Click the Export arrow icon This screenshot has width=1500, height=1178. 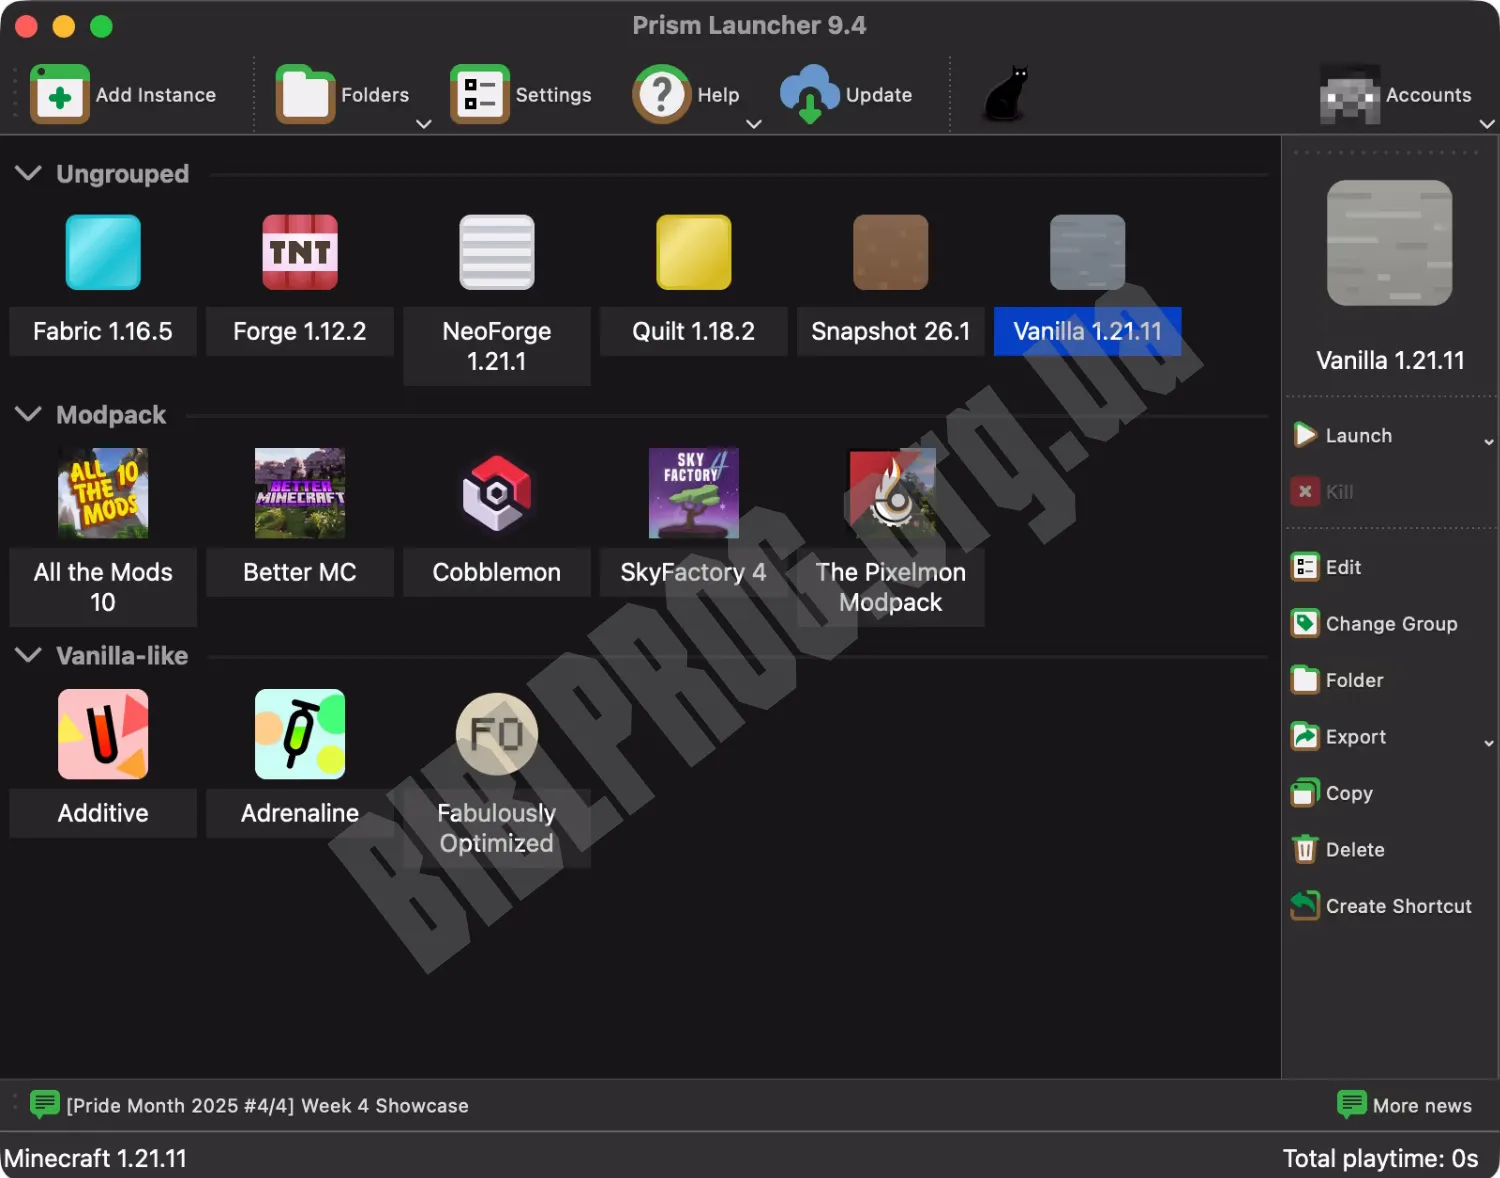pos(1305,737)
